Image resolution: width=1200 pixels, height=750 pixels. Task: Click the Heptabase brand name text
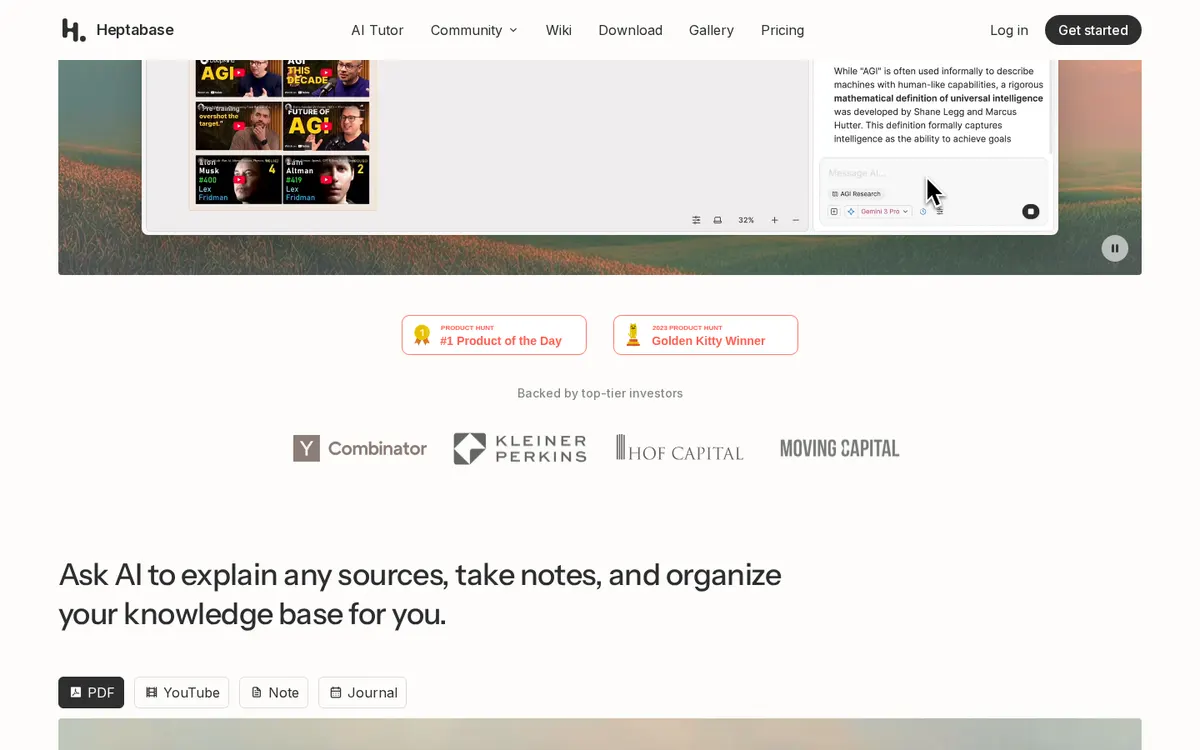(x=135, y=30)
